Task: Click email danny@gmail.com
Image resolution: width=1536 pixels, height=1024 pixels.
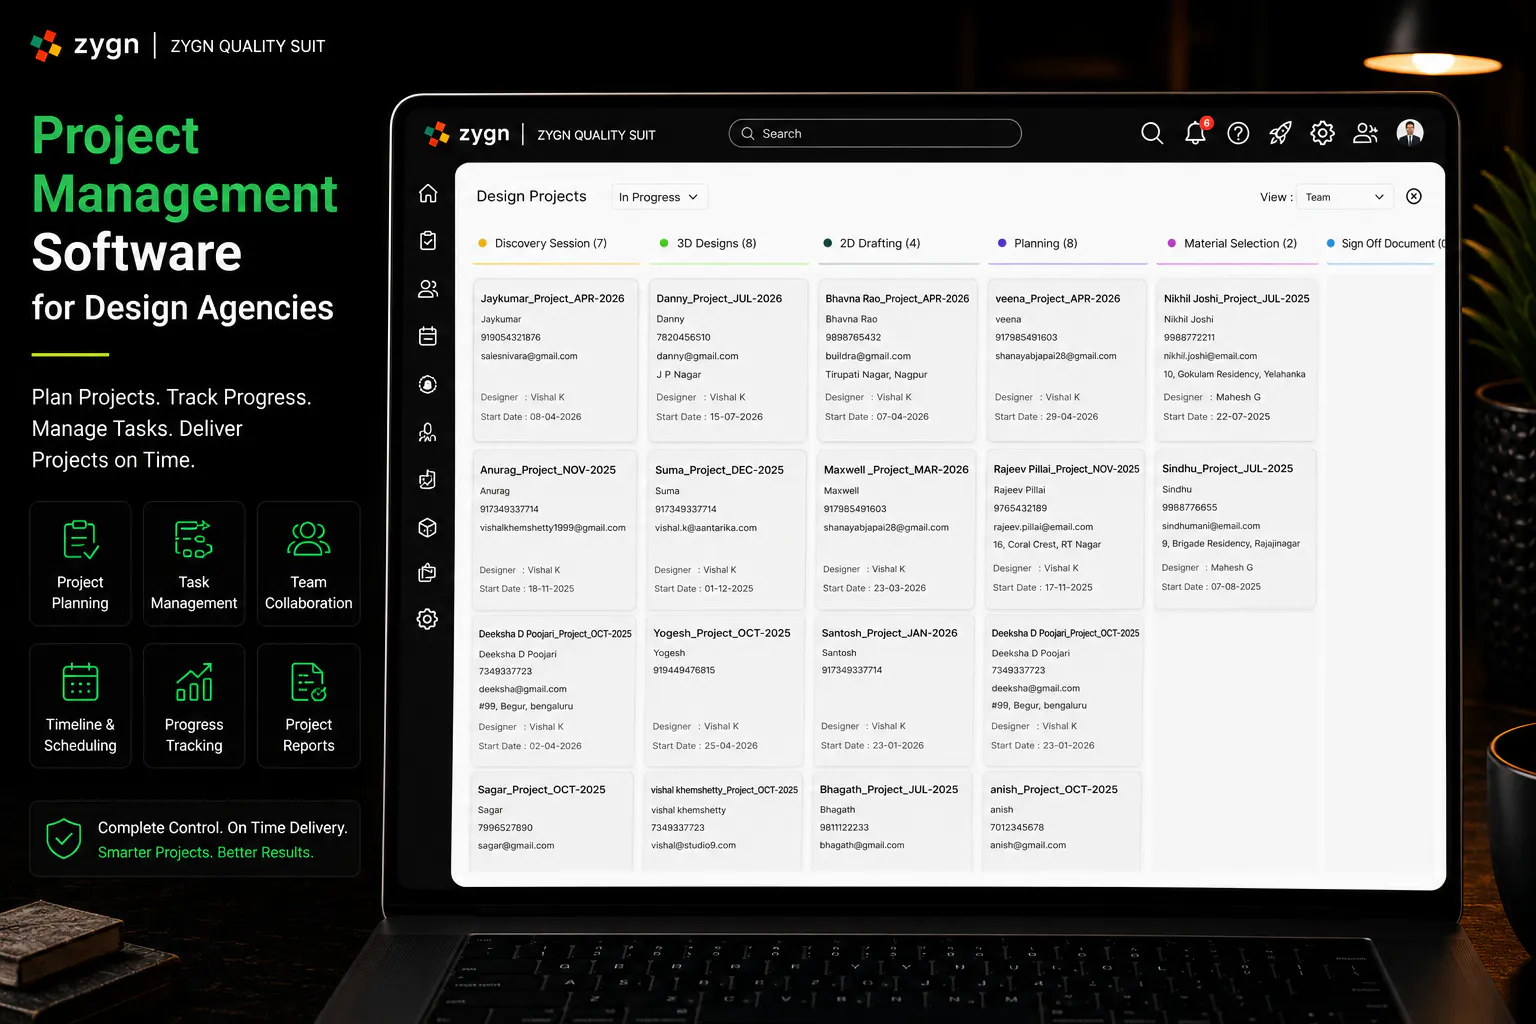Action: (x=697, y=356)
